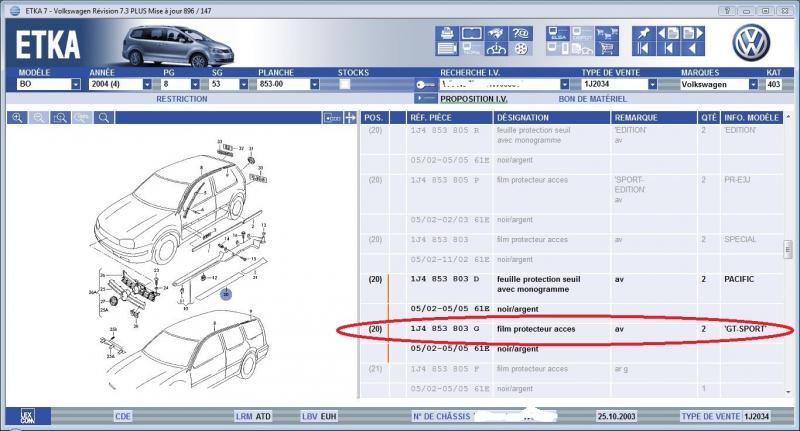The height and width of the screenshot is (431, 800).
Task: Click the car info icon
Action: 496,49
